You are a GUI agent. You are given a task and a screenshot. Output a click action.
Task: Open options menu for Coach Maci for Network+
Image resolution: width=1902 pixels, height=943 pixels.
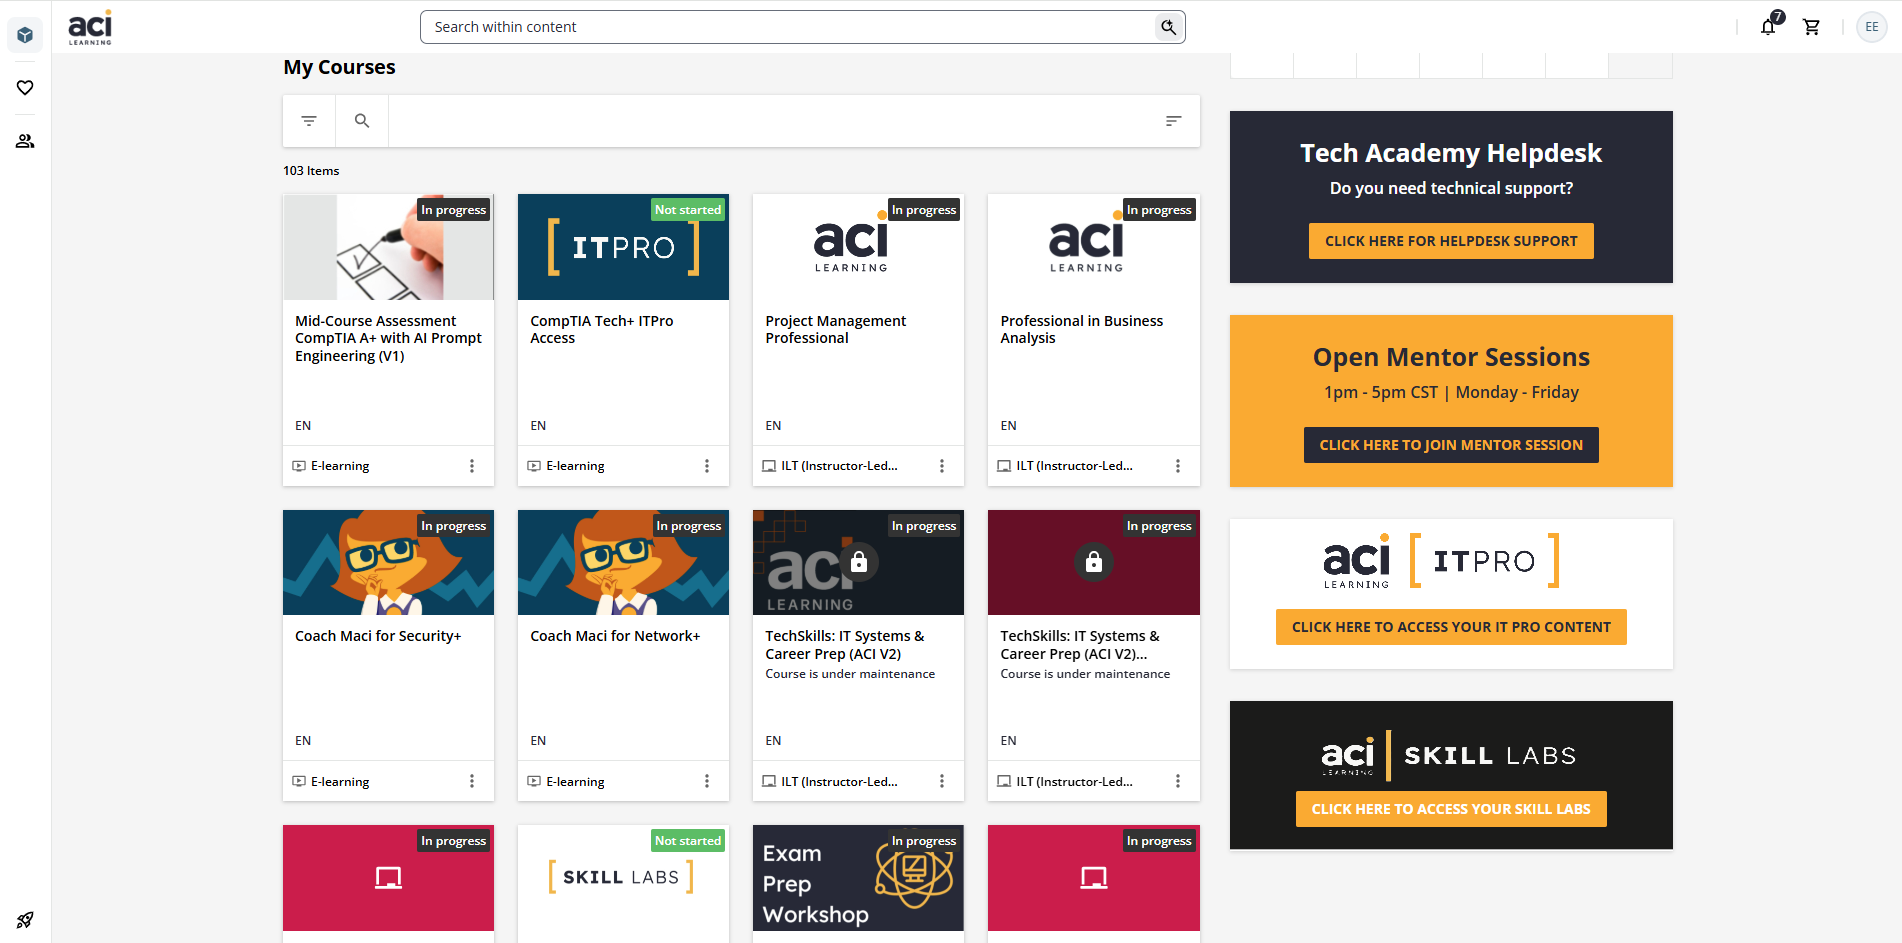pyautogui.click(x=707, y=781)
